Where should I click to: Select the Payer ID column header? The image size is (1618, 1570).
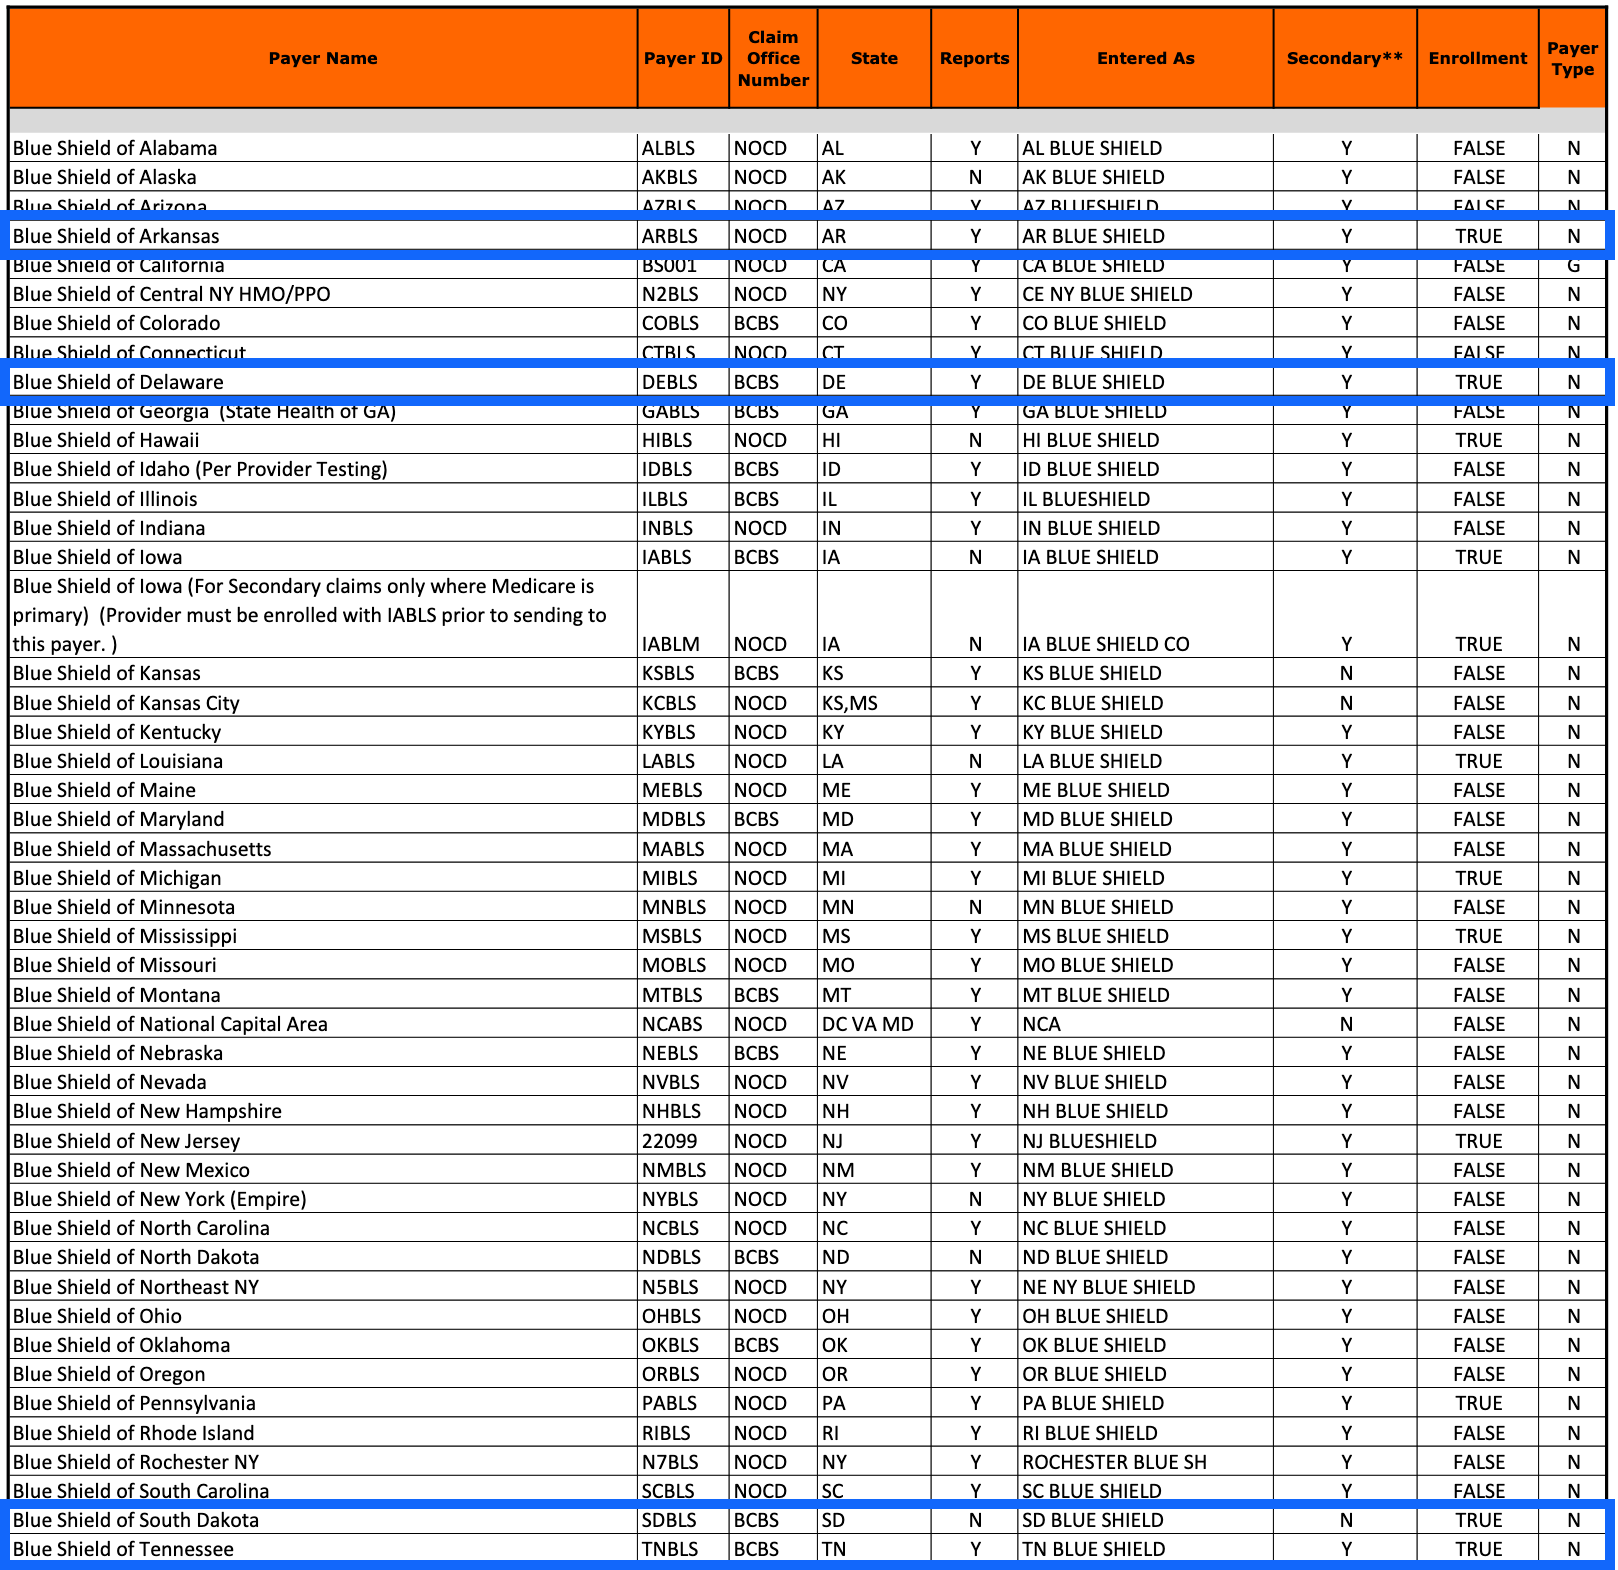pyautogui.click(x=682, y=58)
